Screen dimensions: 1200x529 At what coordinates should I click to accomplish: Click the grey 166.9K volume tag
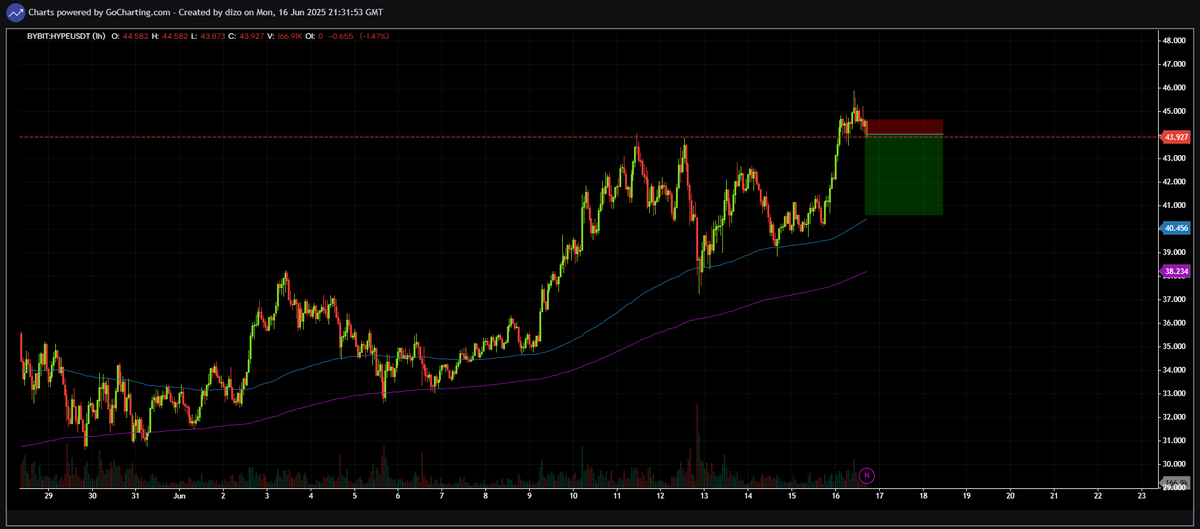coord(1173,484)
